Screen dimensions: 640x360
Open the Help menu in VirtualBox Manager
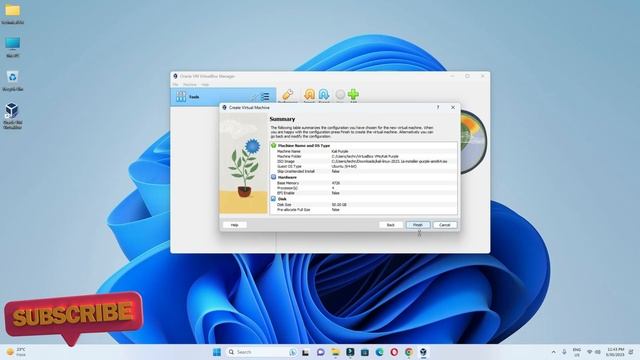pos(205,84)
